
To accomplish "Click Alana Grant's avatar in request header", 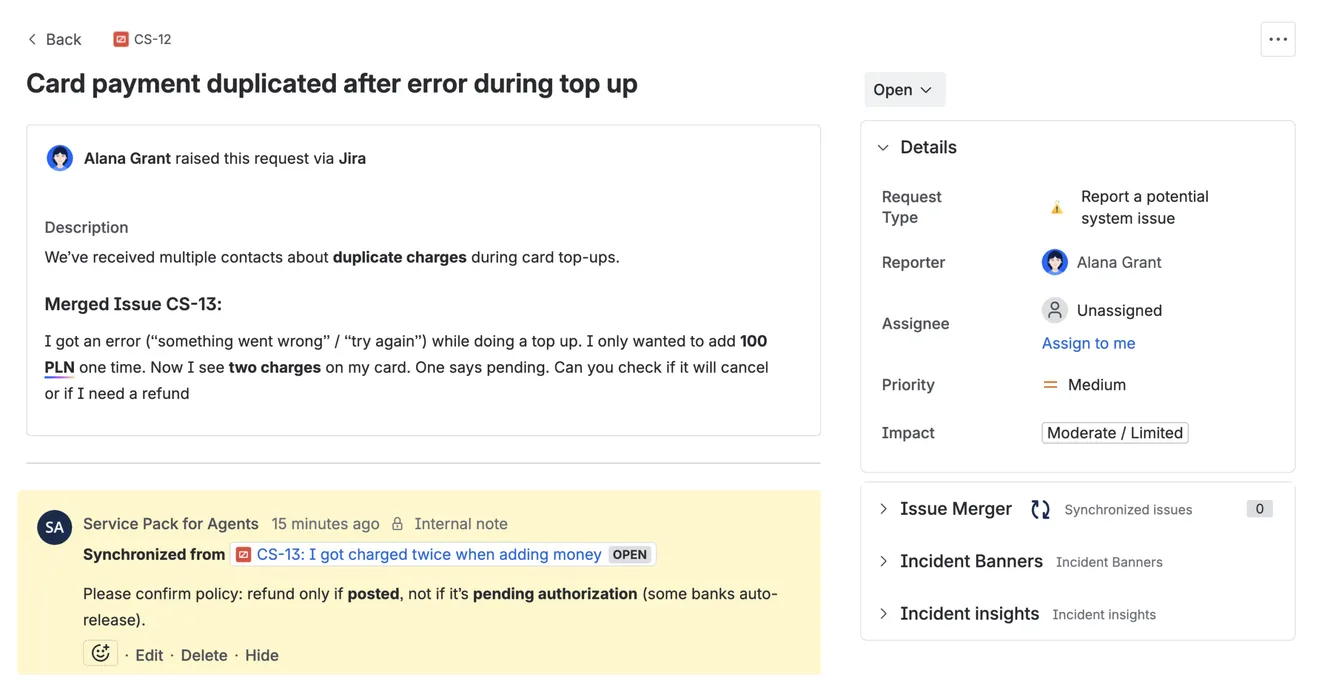I will [x=60, y=158].
